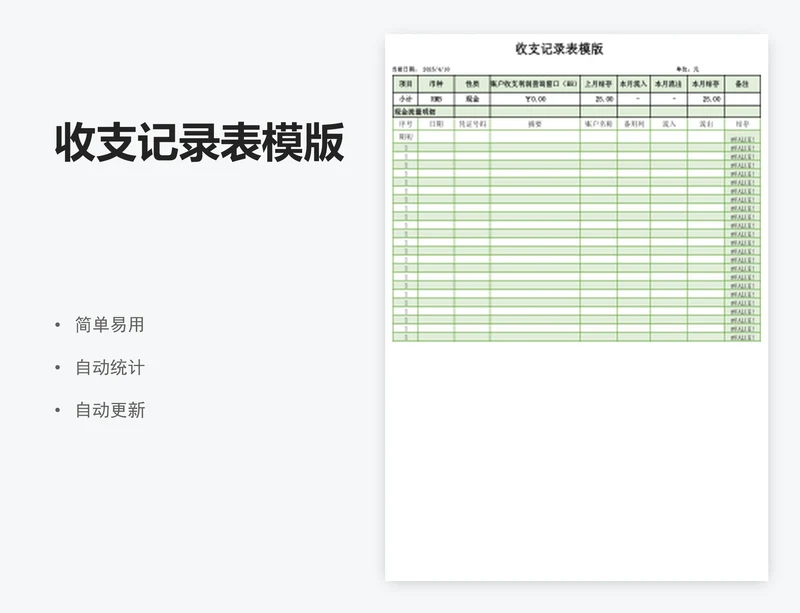Select the 小计 row label cell
Image resolution: width=800 pixels, height=613 pixels.
406,99
